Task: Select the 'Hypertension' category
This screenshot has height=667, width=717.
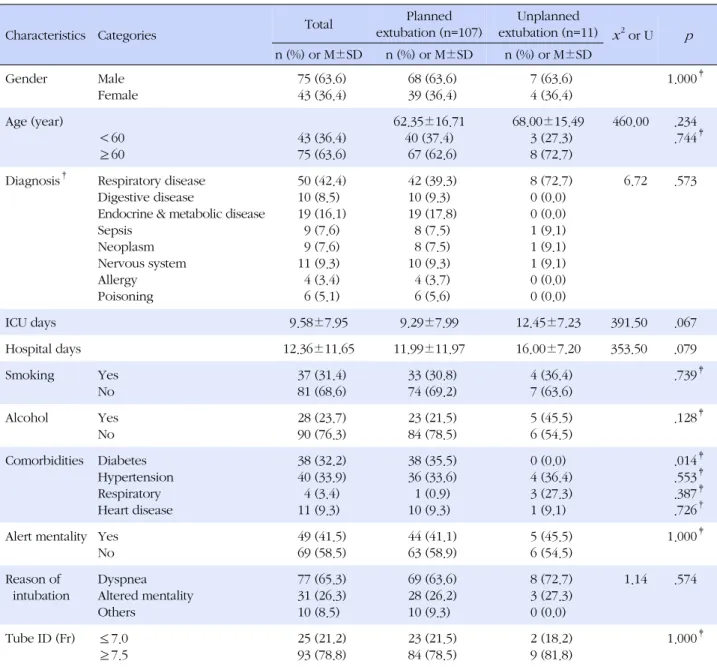Action: pos(135,477)
